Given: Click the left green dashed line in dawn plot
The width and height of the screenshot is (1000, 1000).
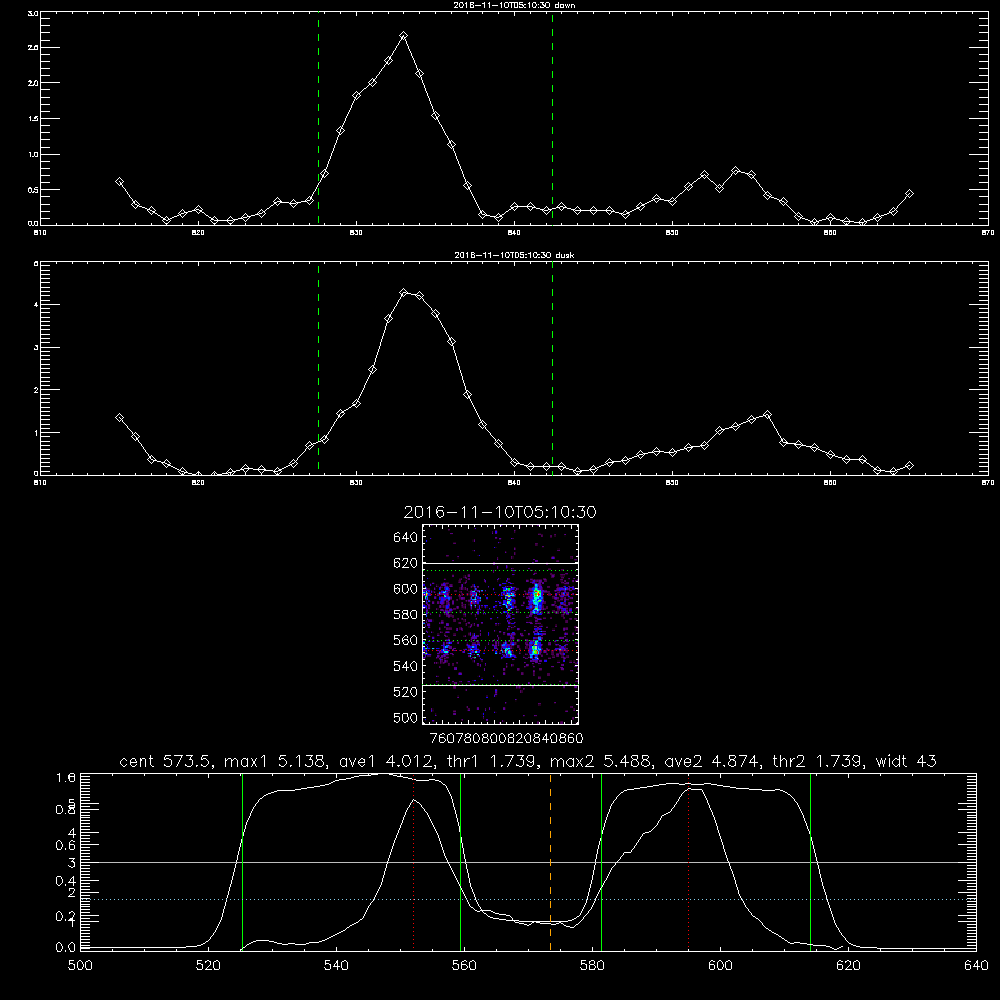Looking at the screenshot, I should (x=318, y=118).
